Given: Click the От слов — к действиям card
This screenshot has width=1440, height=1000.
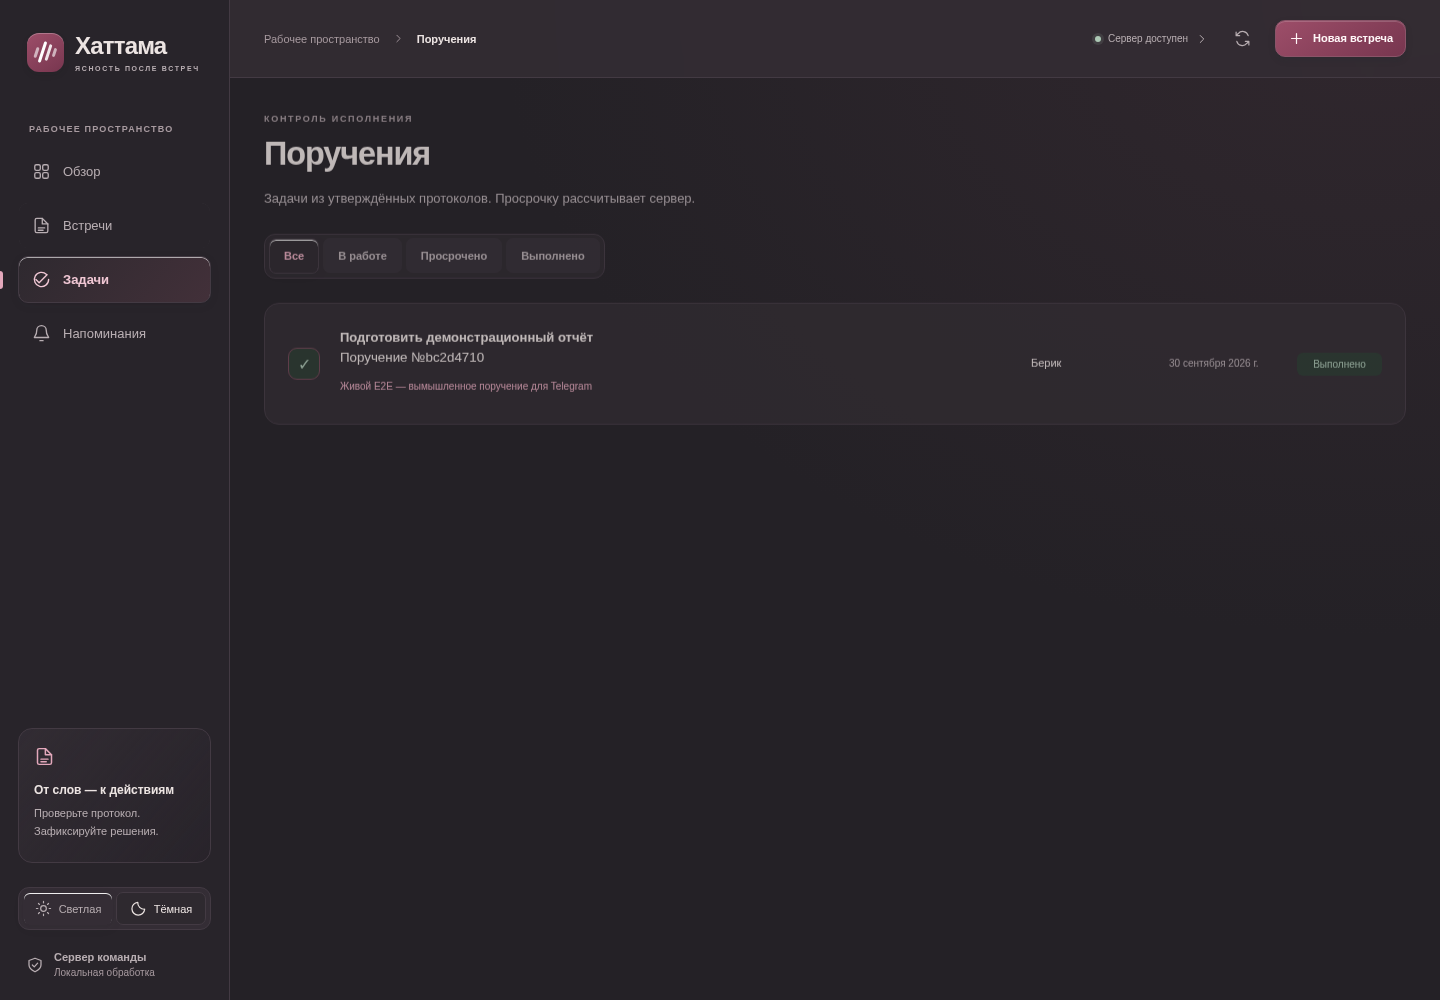Looking at the screenshot, I should pyautogui.click(x=114, y=795).
